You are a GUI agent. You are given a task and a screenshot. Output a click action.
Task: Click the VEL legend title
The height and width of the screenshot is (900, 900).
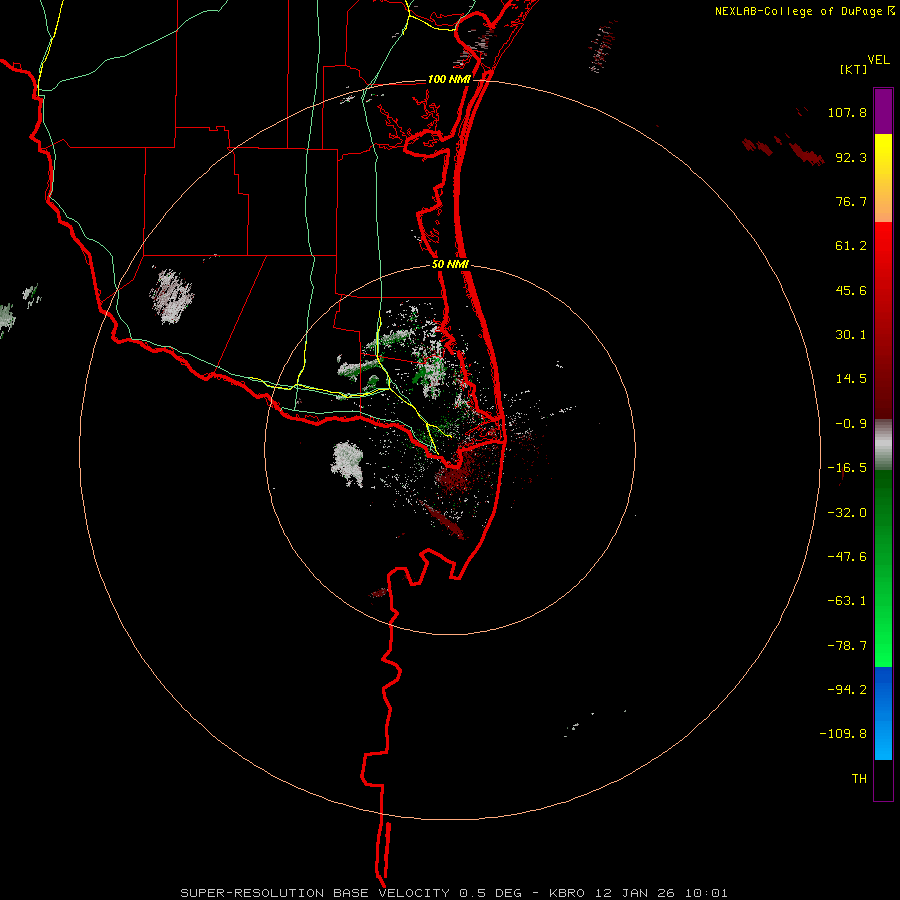[878, 59]
